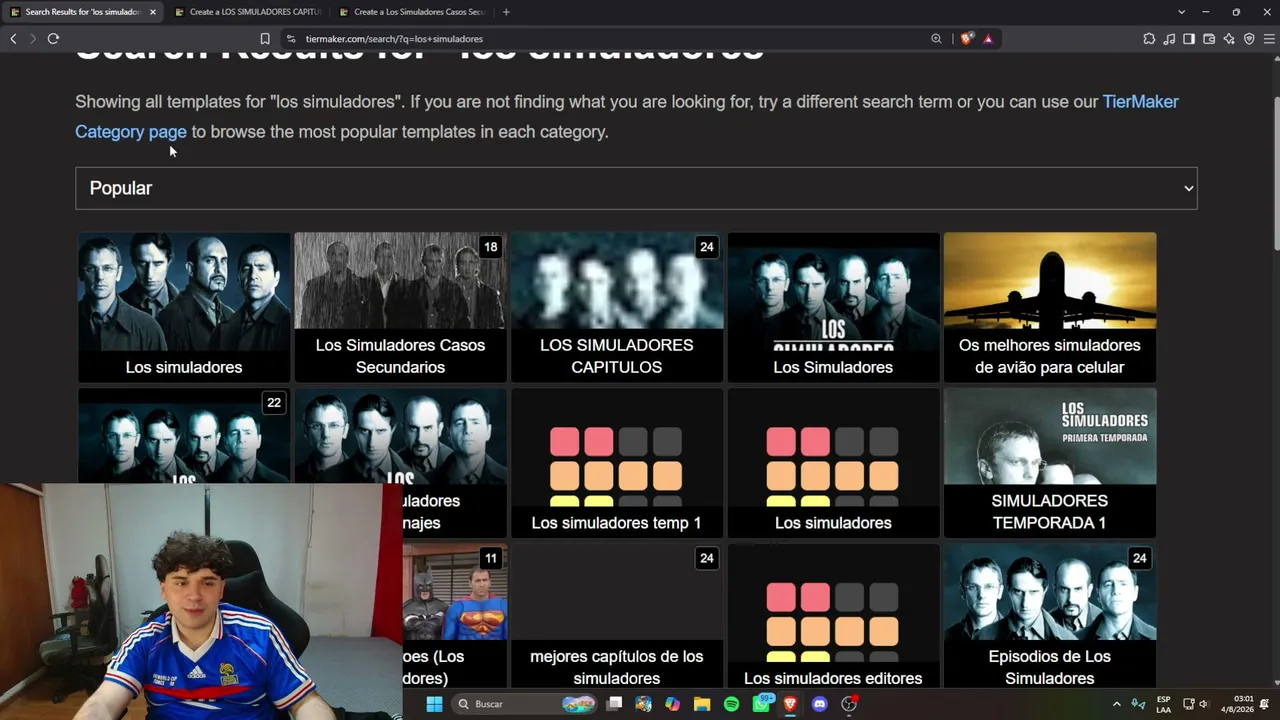Open Brave Leo AI sparkle icon
Image resolution: width=1280 pixels, height=720 pixels.
click(1229, 39)
